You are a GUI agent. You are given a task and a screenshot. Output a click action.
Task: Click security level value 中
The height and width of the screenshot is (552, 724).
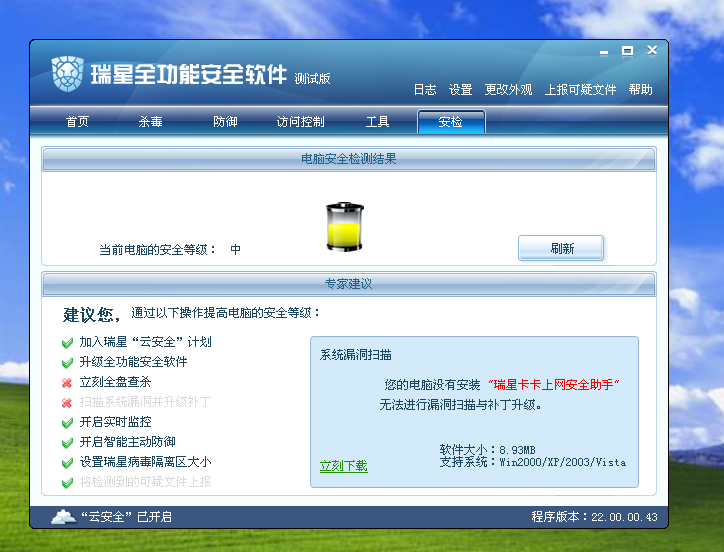point(235,249)
